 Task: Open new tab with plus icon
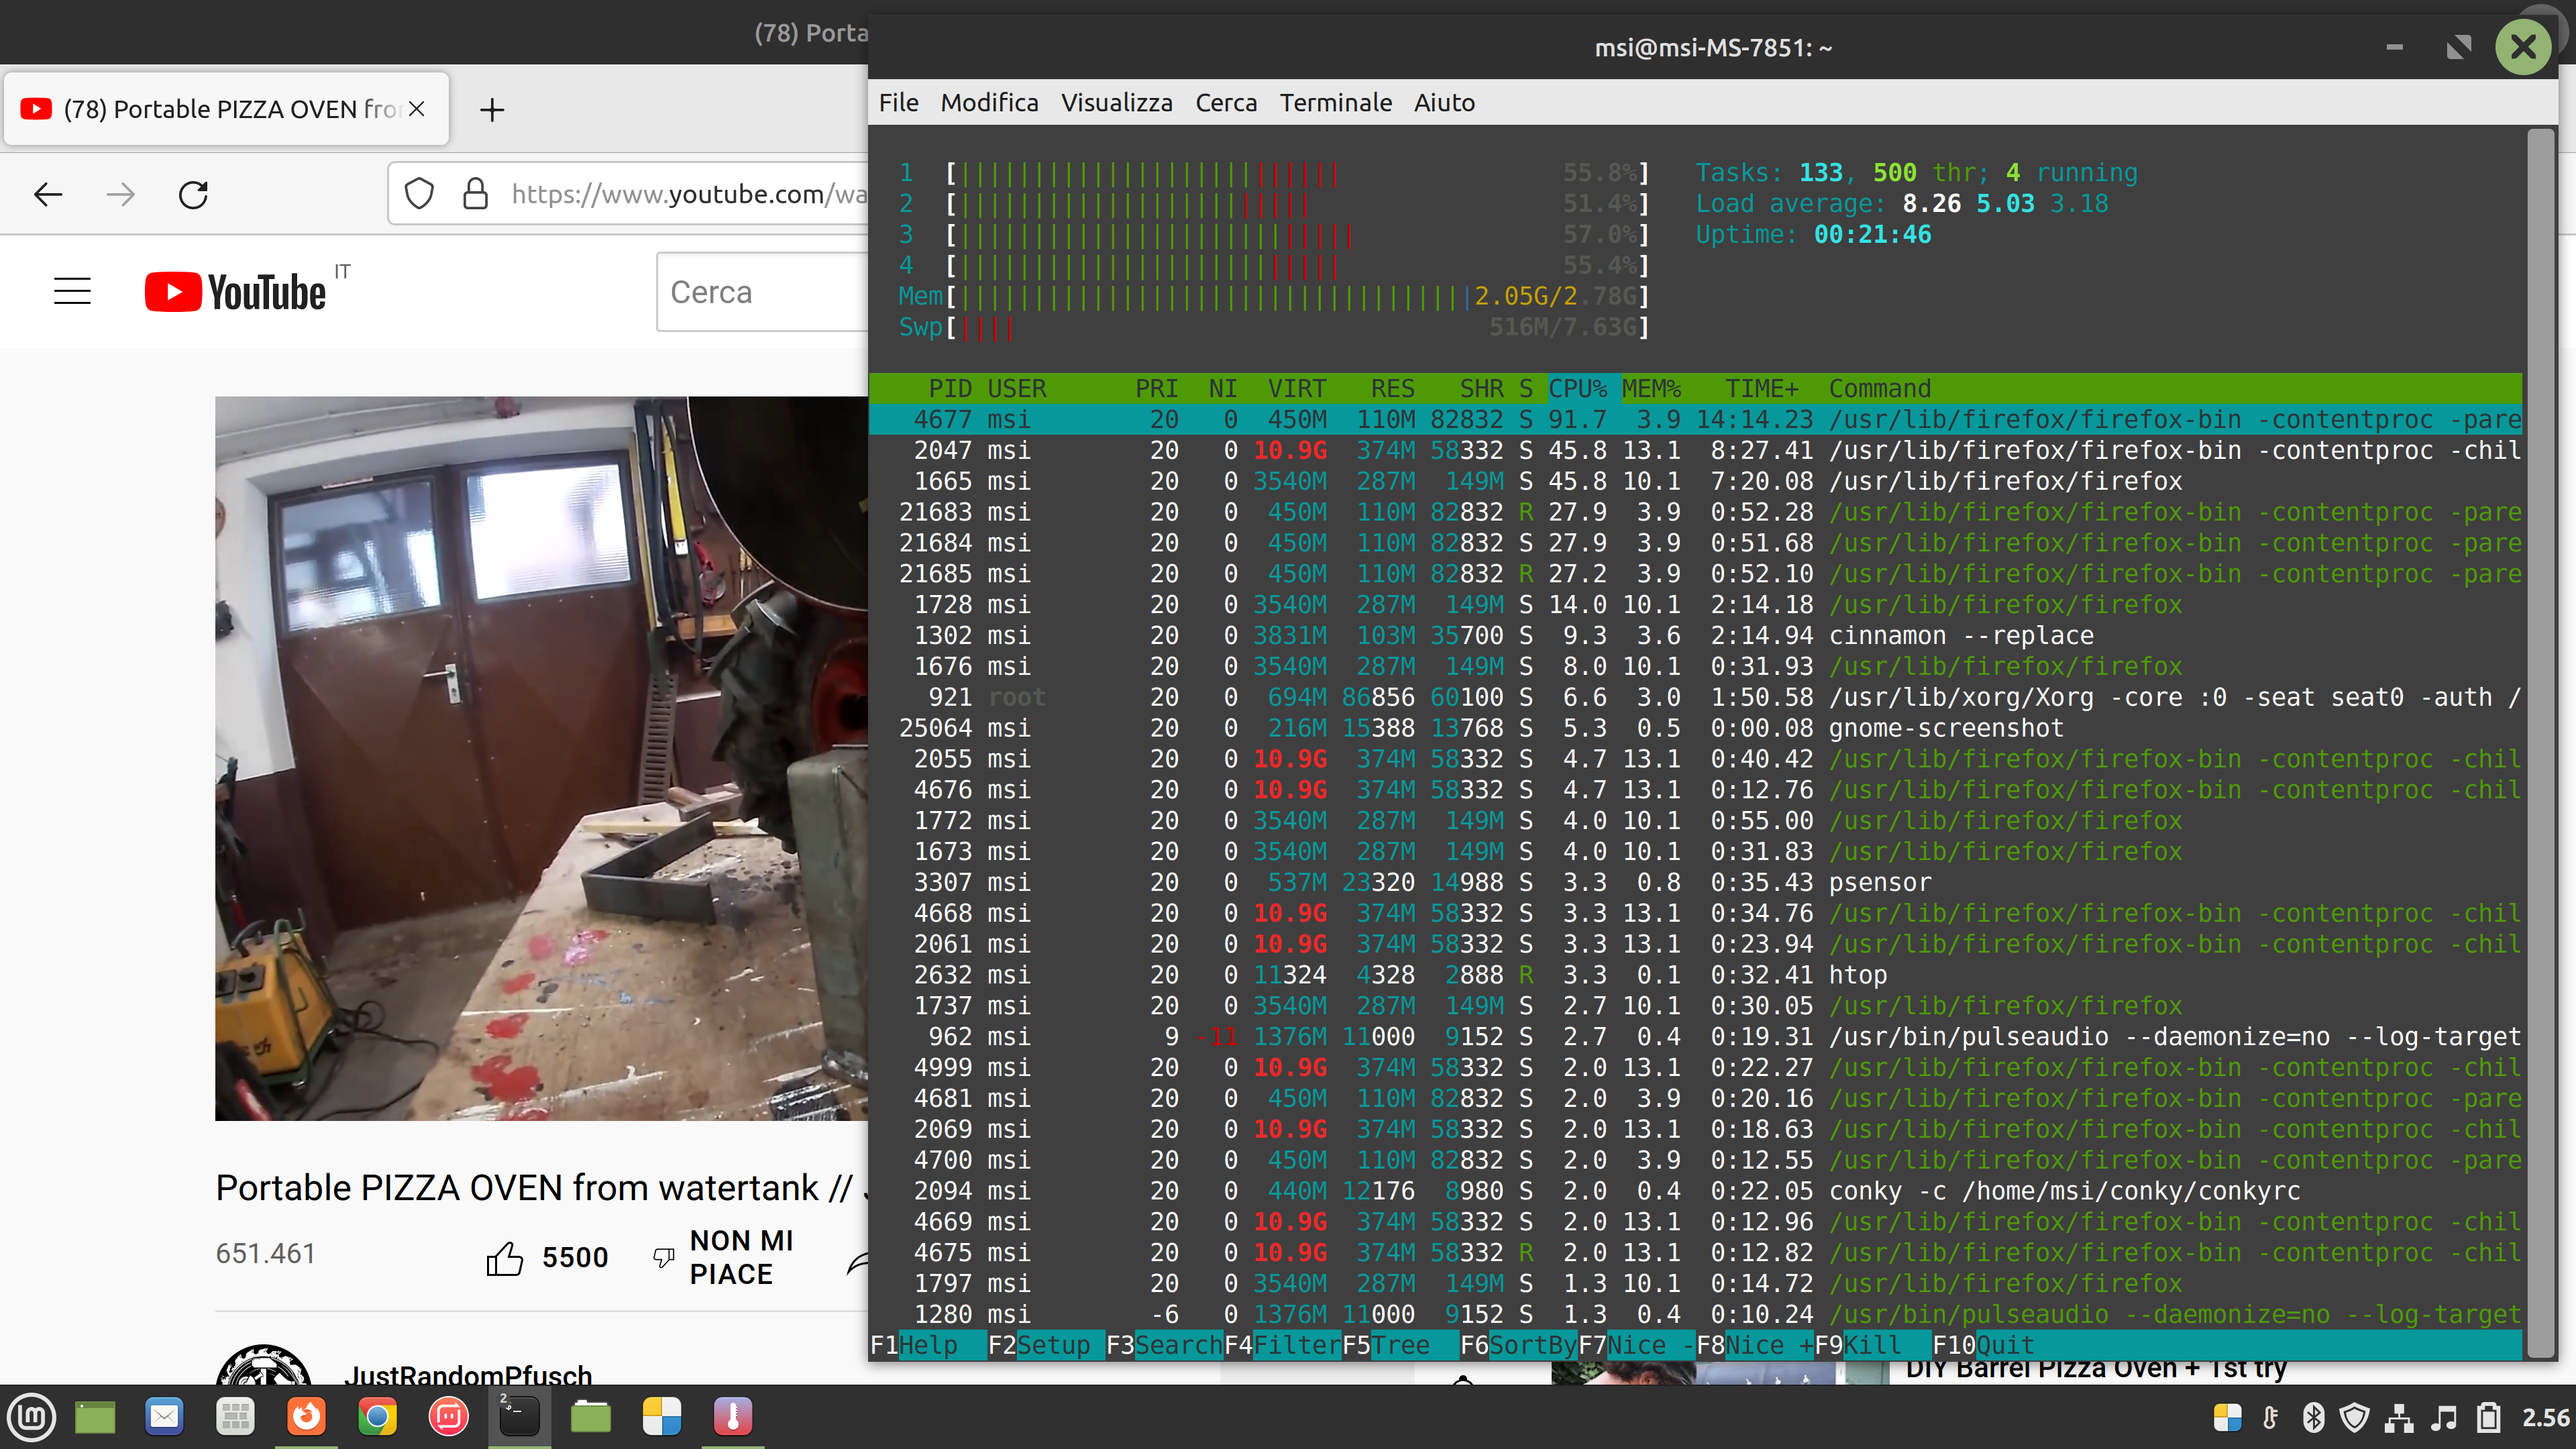pos(491,110)
